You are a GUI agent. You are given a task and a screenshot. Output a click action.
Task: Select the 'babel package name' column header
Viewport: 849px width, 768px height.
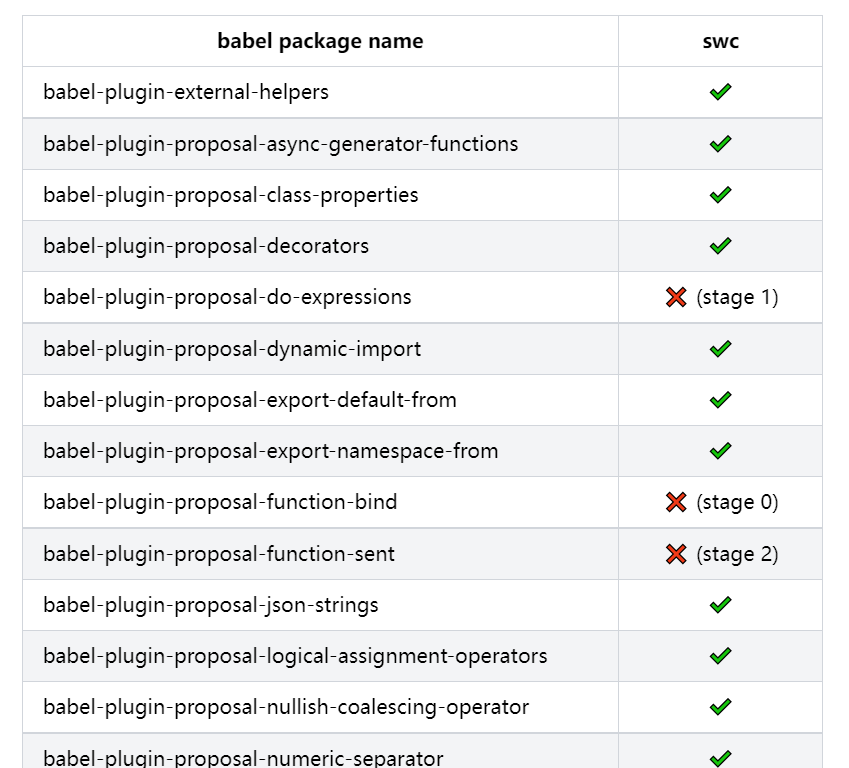coord(321,41)
